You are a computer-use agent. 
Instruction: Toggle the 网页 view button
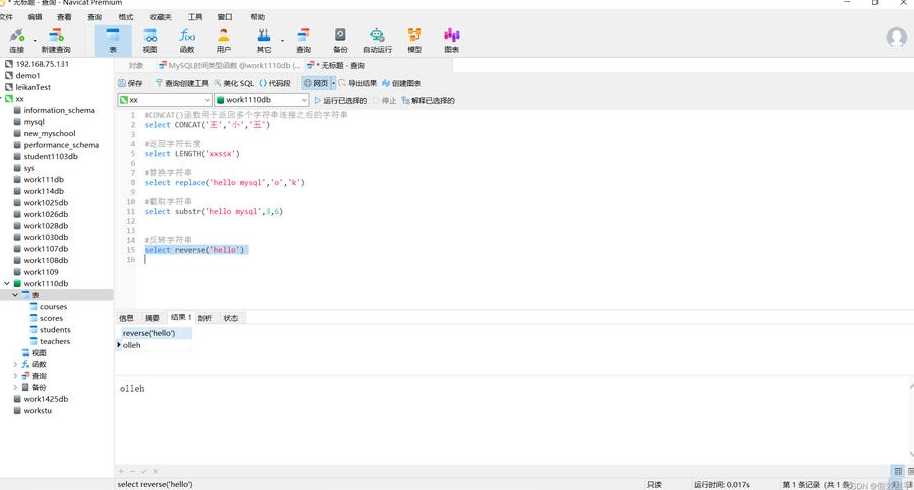(316, 83)
